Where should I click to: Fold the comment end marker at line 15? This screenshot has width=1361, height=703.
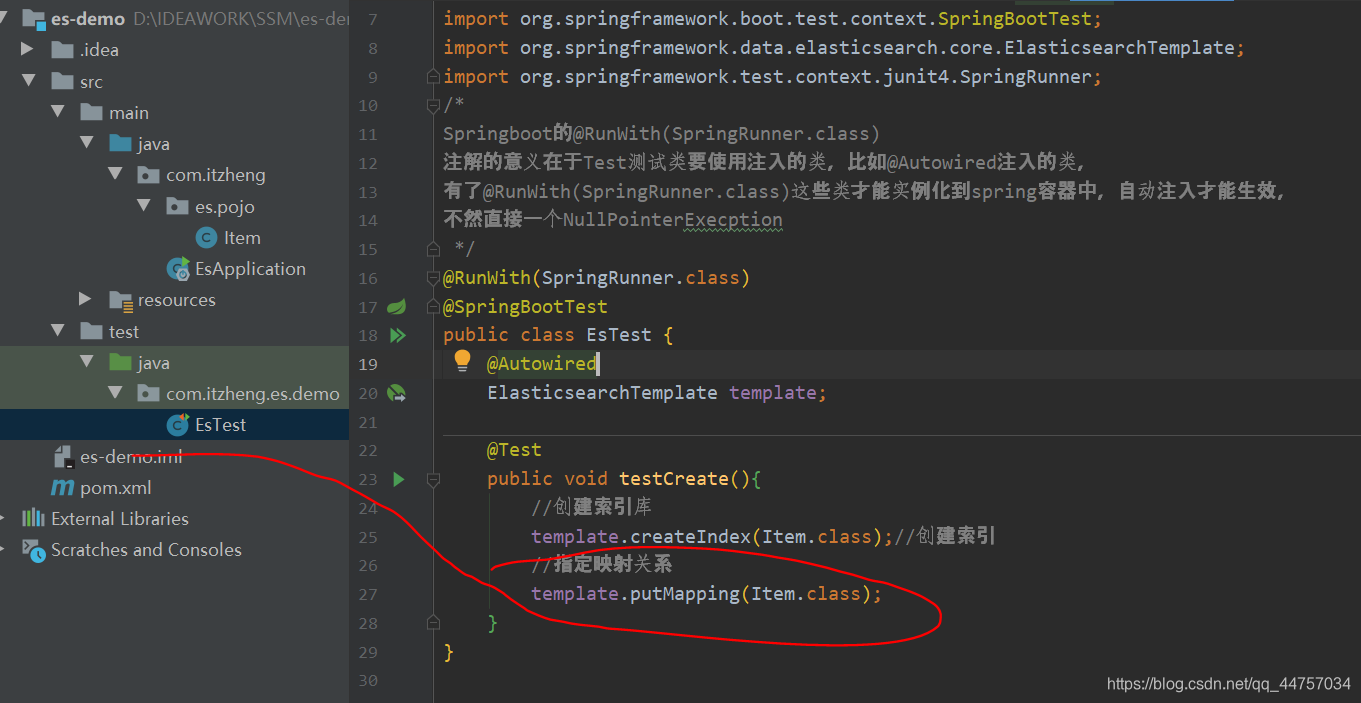(x=433, y=248)
